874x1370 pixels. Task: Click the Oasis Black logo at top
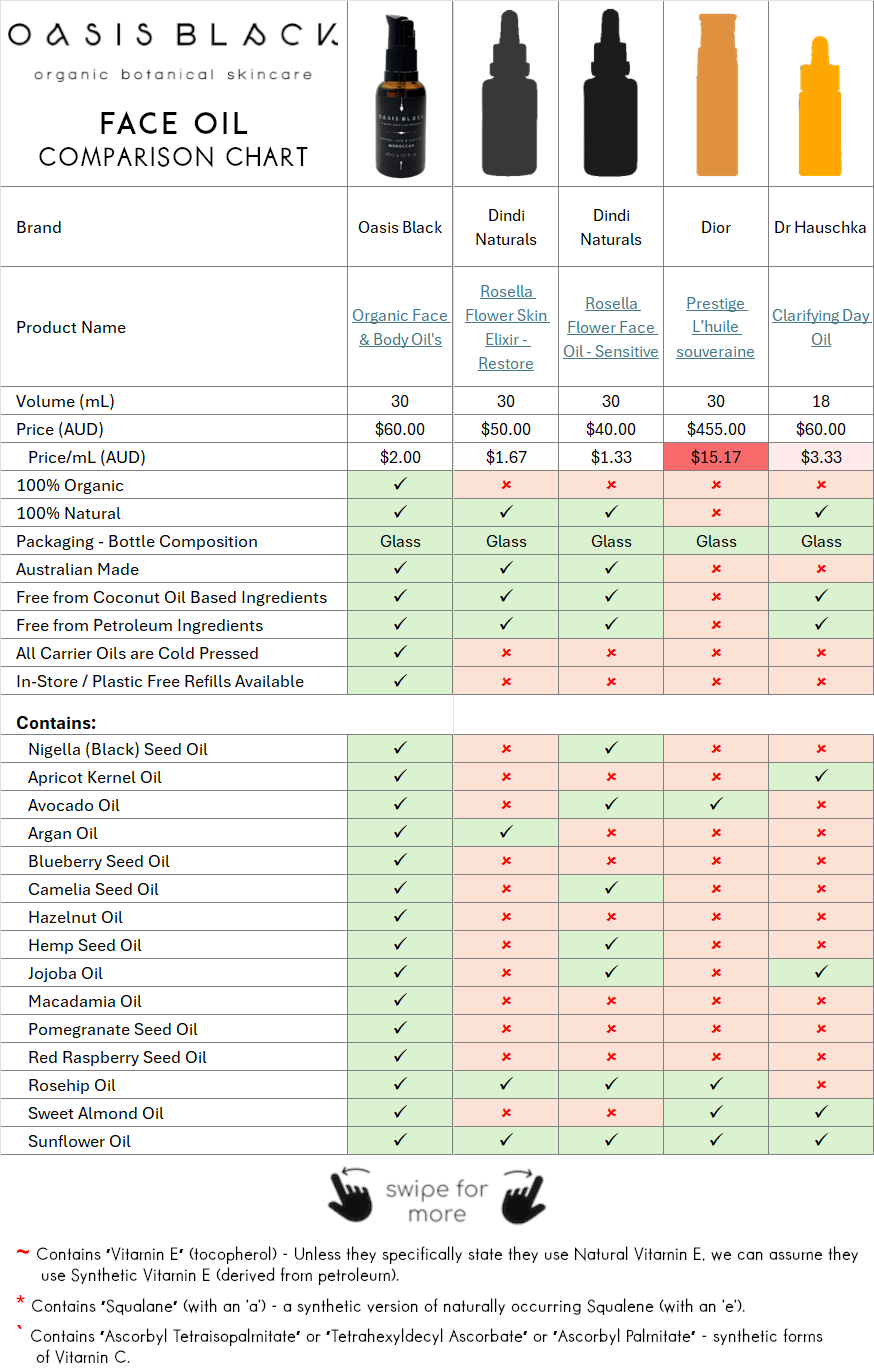tap(173, 36)
